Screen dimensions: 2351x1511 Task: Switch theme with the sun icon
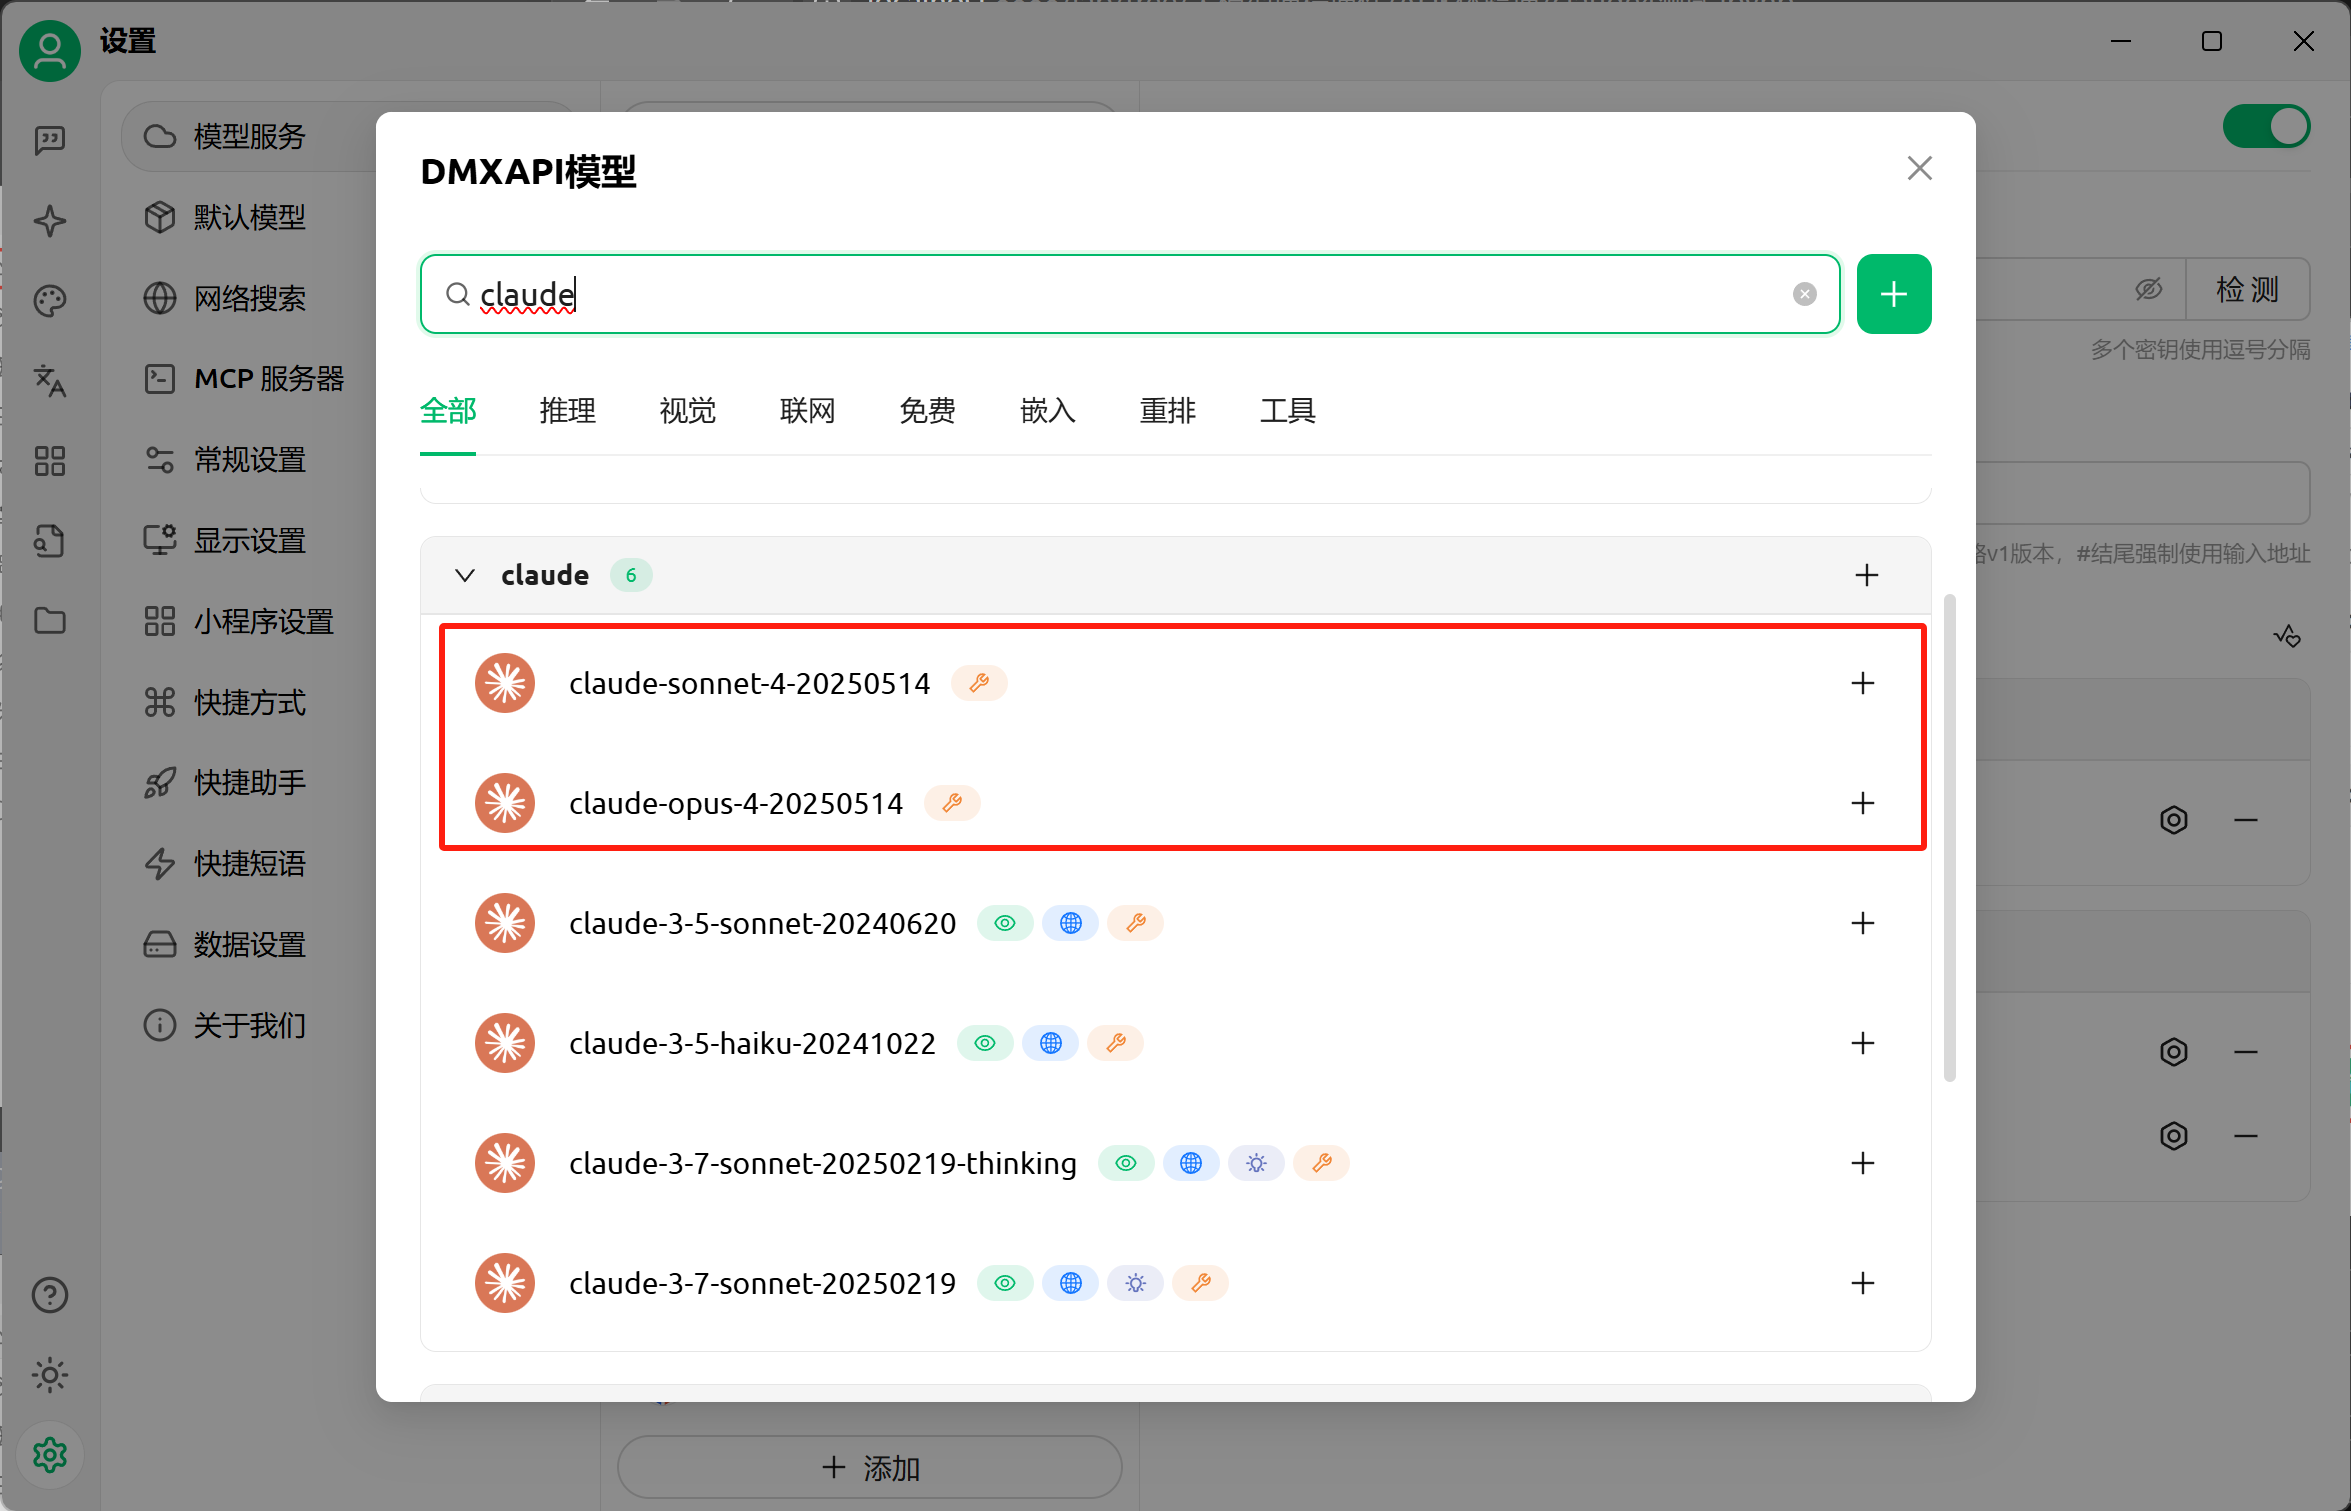49,1375
